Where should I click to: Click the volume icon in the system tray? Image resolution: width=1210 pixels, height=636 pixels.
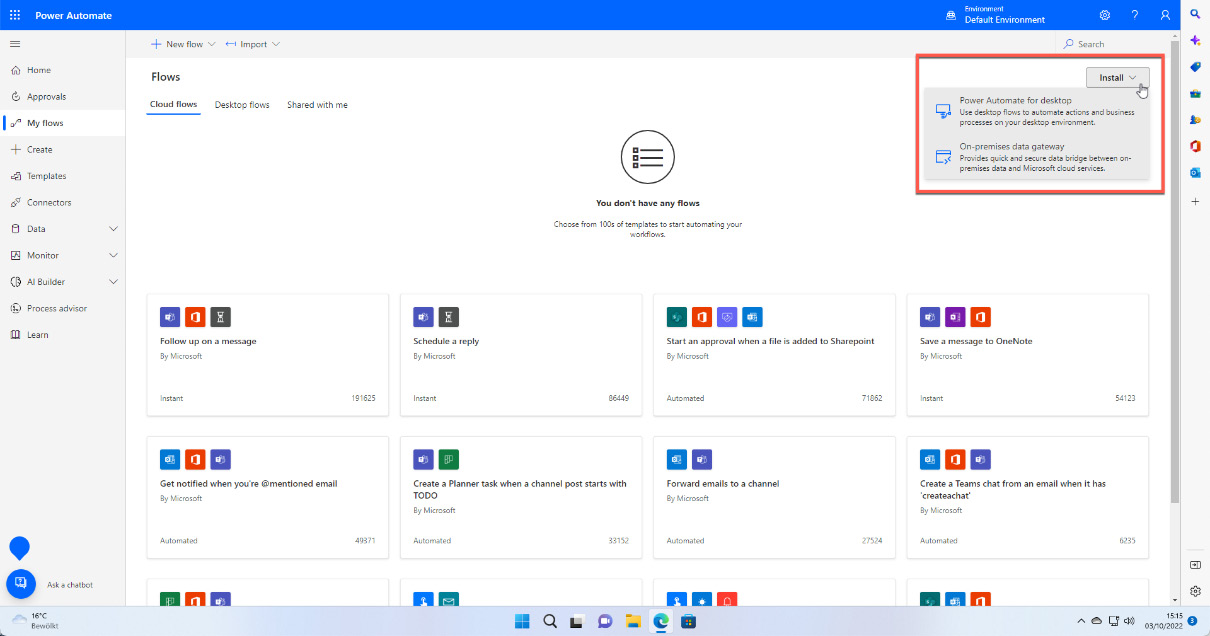[1128, 621]
